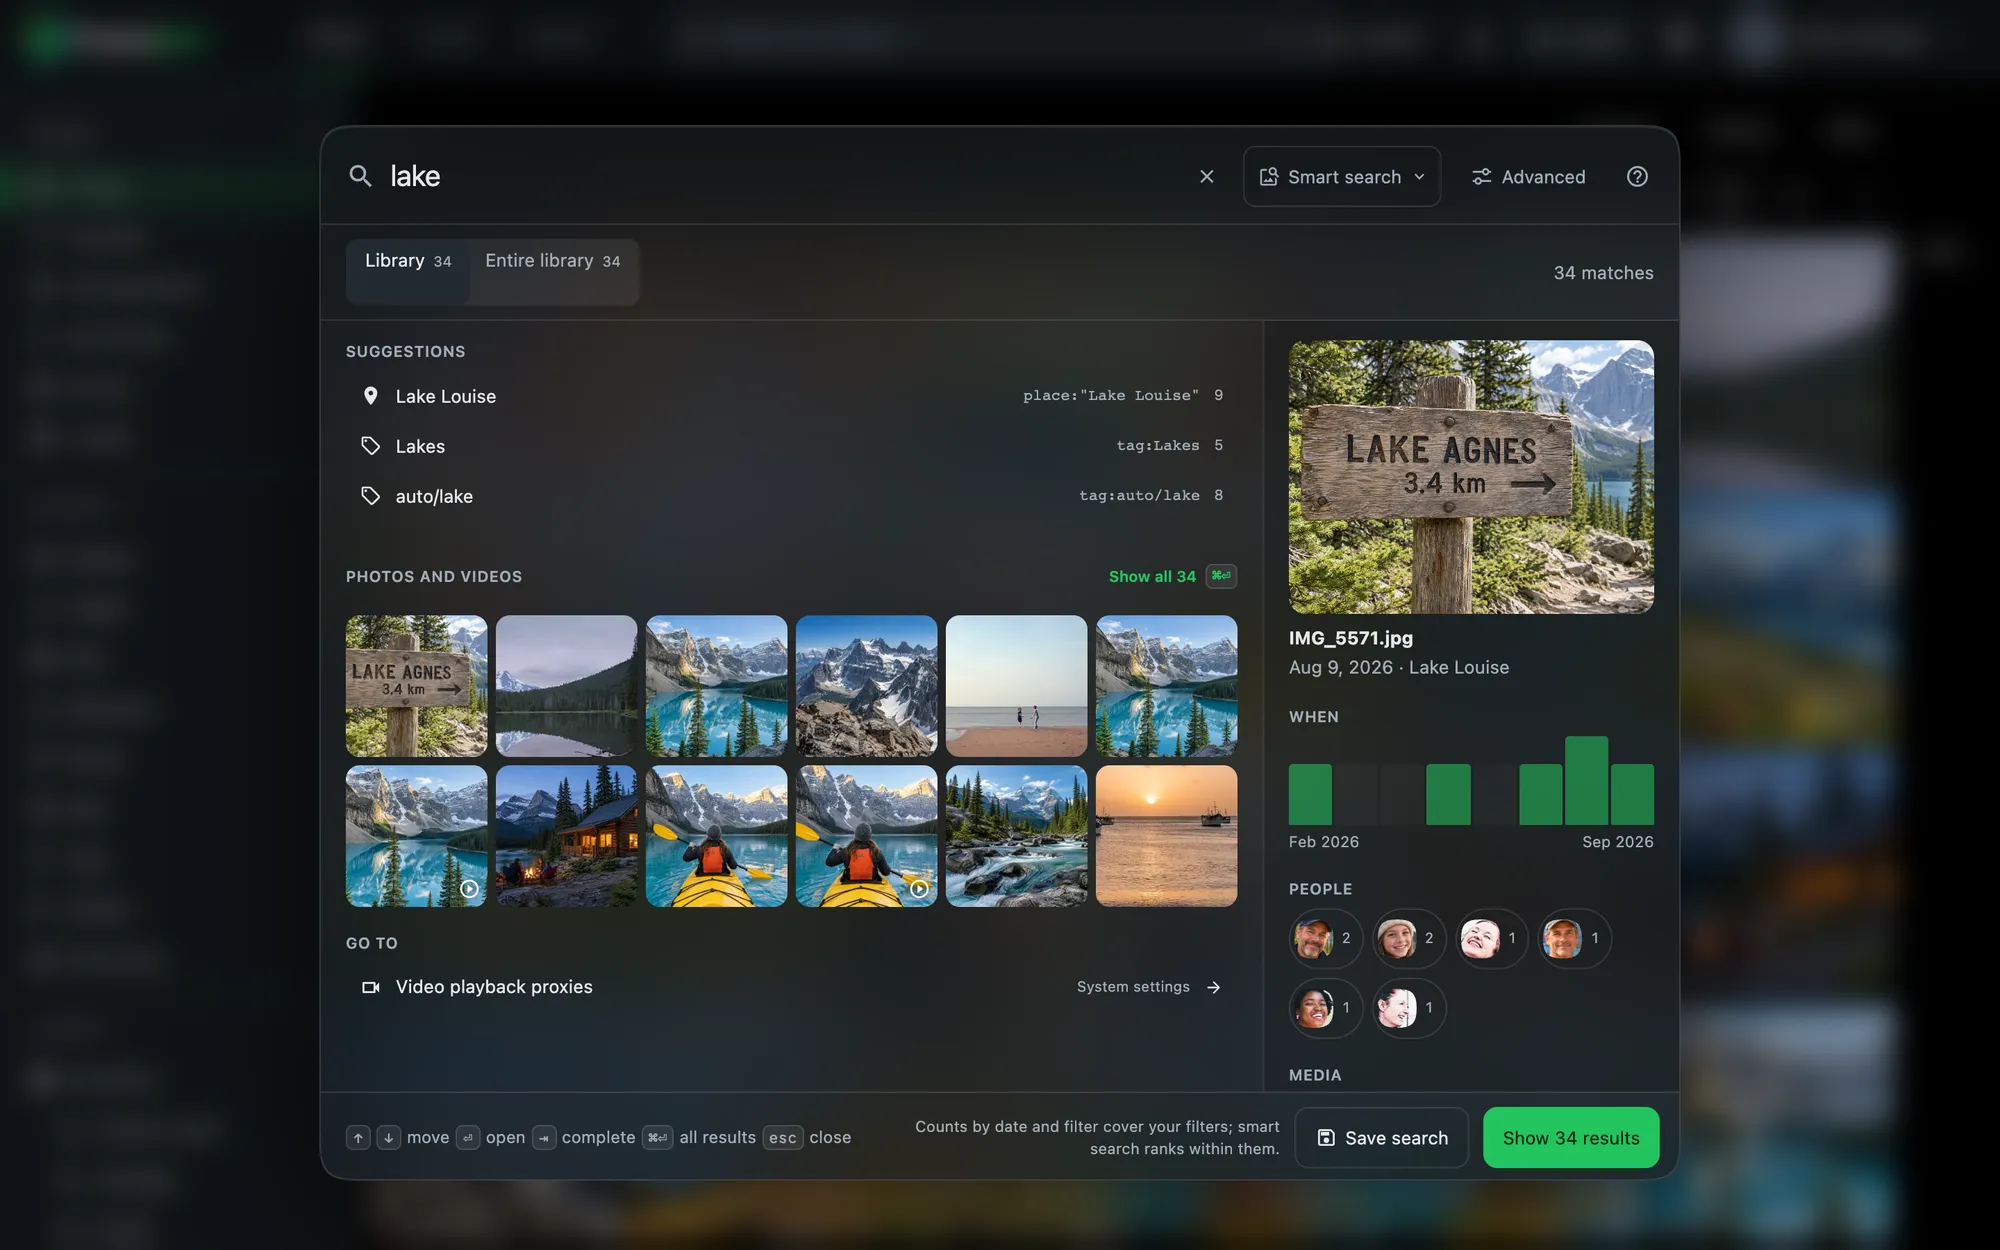Select the Lake Louise place pin suggestion
The height and width of the screenshot is (1250, 2000).
pos(791,396)
